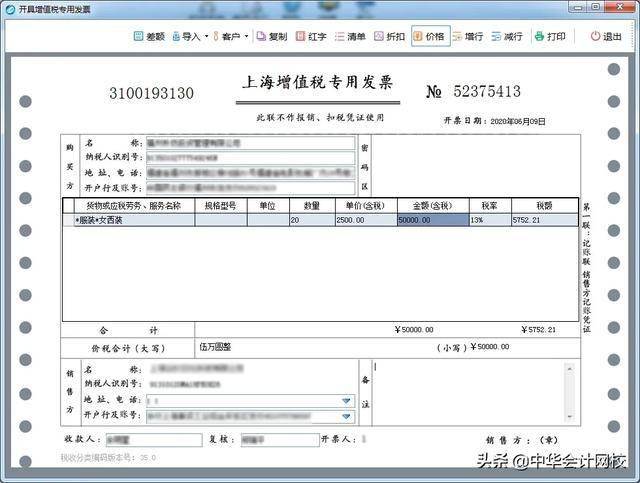Screen dimensions: 640x483
Task: Click the tax rate cell 13%
Action: point(490,220)
